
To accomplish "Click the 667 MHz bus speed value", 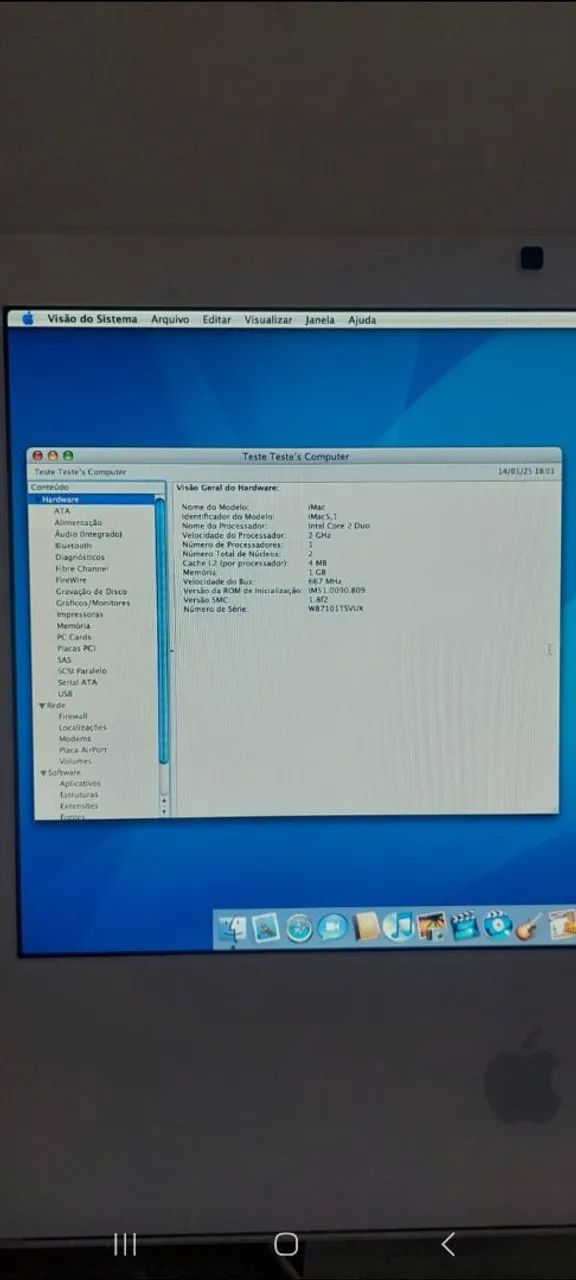I will coord(325,581).
